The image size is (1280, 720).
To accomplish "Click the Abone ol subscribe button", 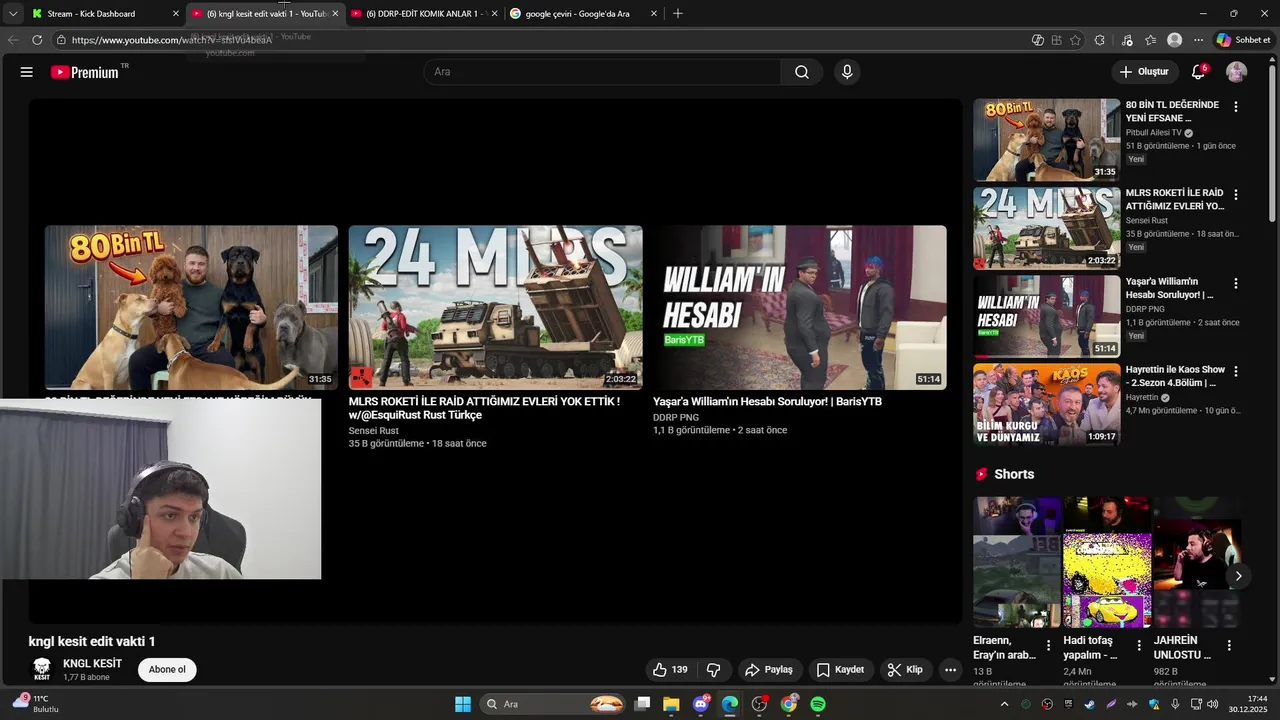I will tap(167, 670).
